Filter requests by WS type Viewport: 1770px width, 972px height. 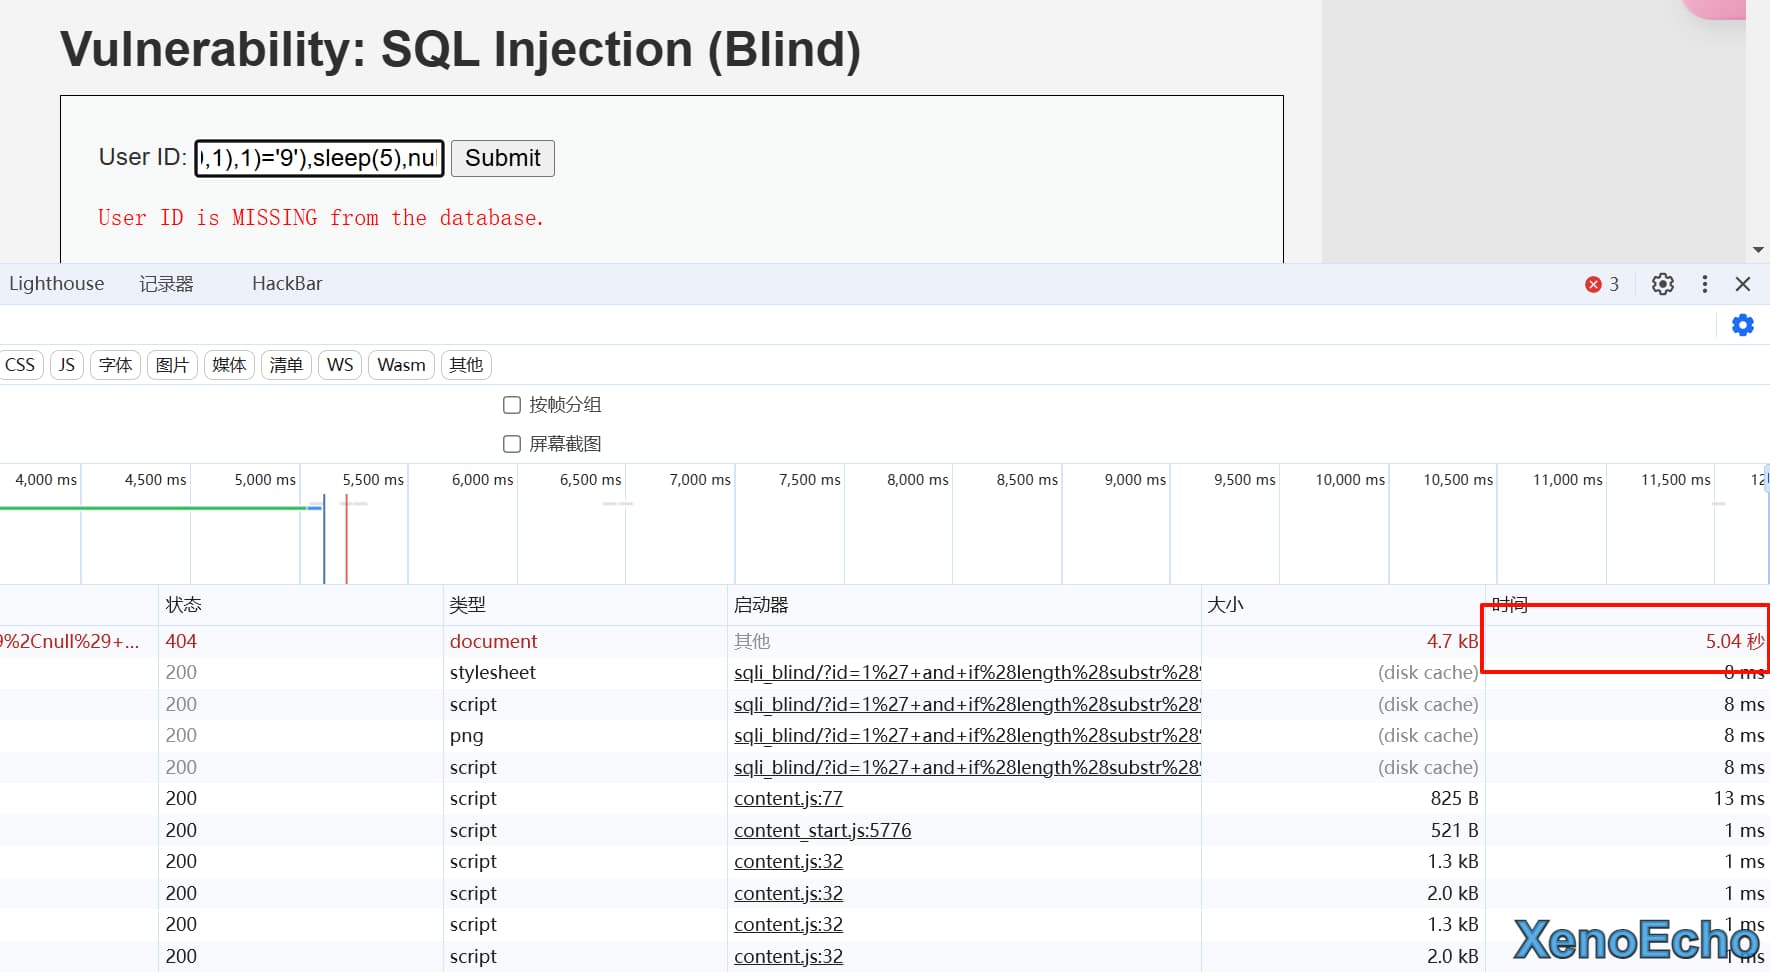tap(340, 365)
